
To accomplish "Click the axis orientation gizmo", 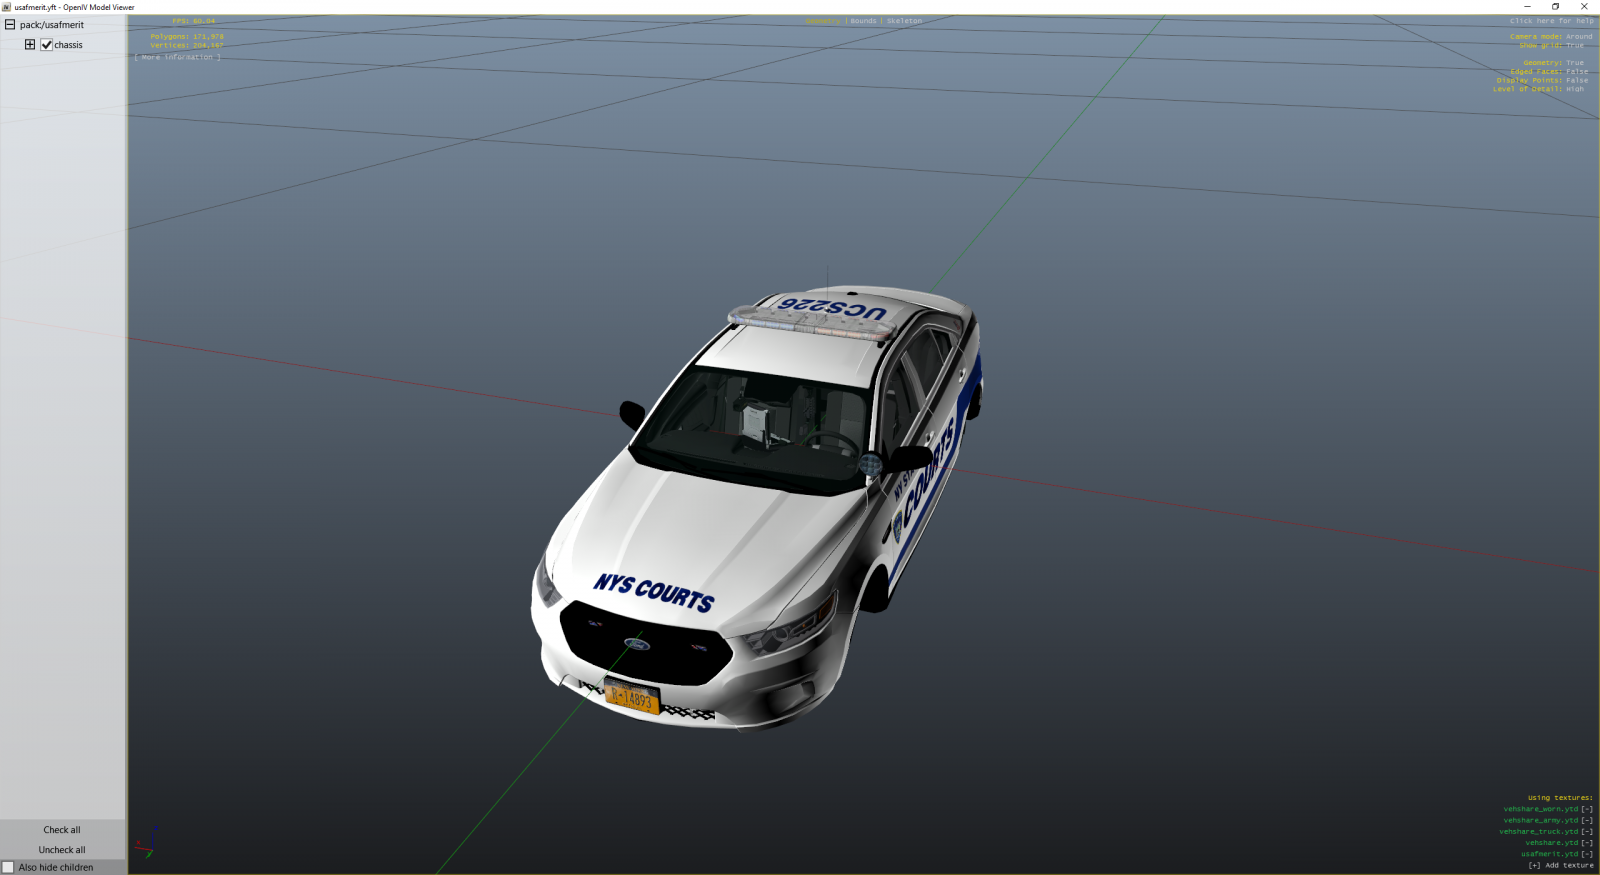I will 148,843.
